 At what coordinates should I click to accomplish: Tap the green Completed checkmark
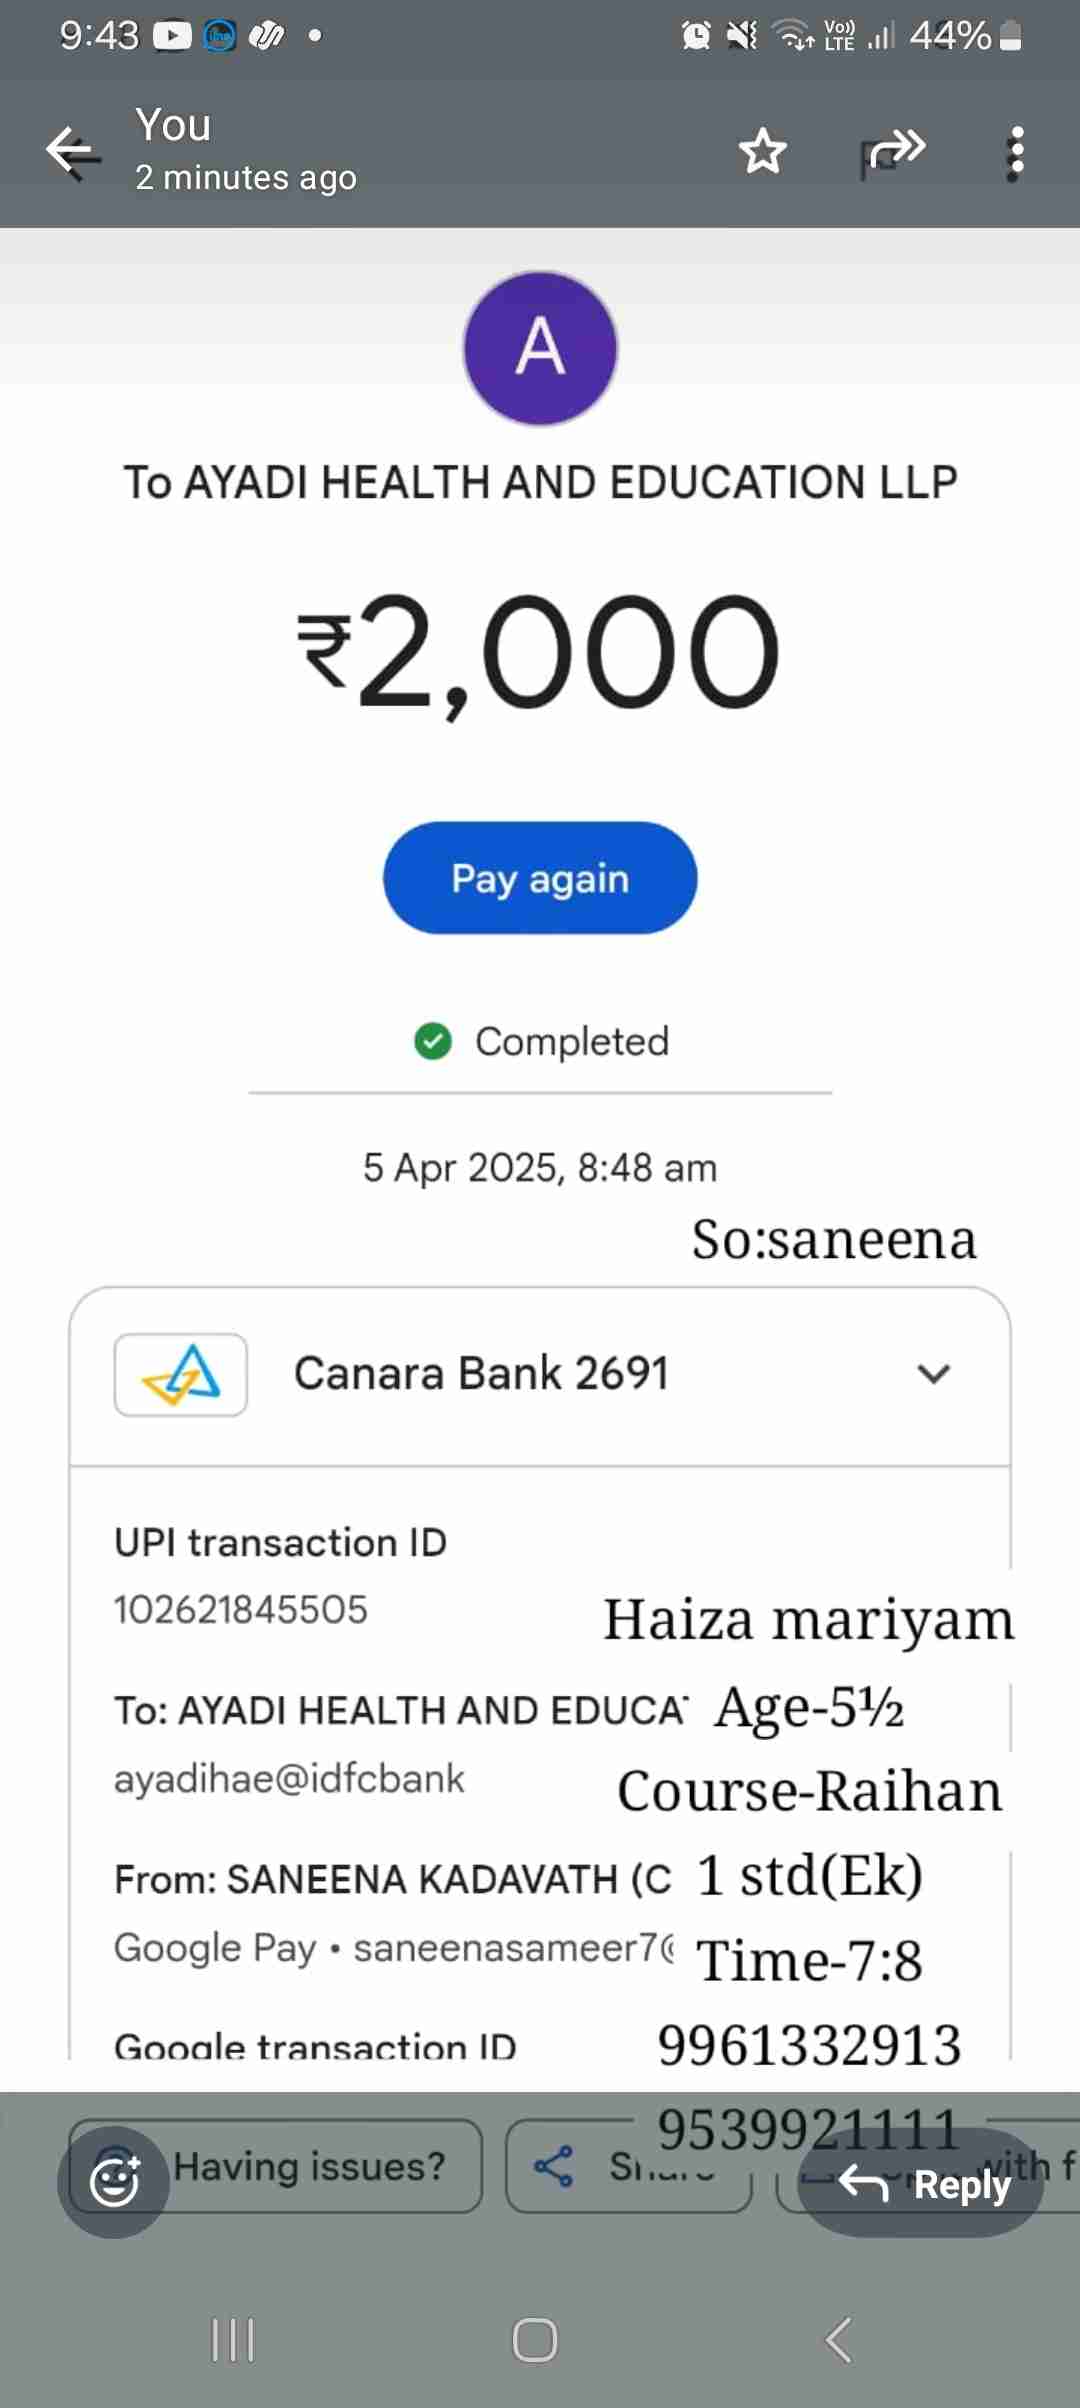tap(433, 1041)
